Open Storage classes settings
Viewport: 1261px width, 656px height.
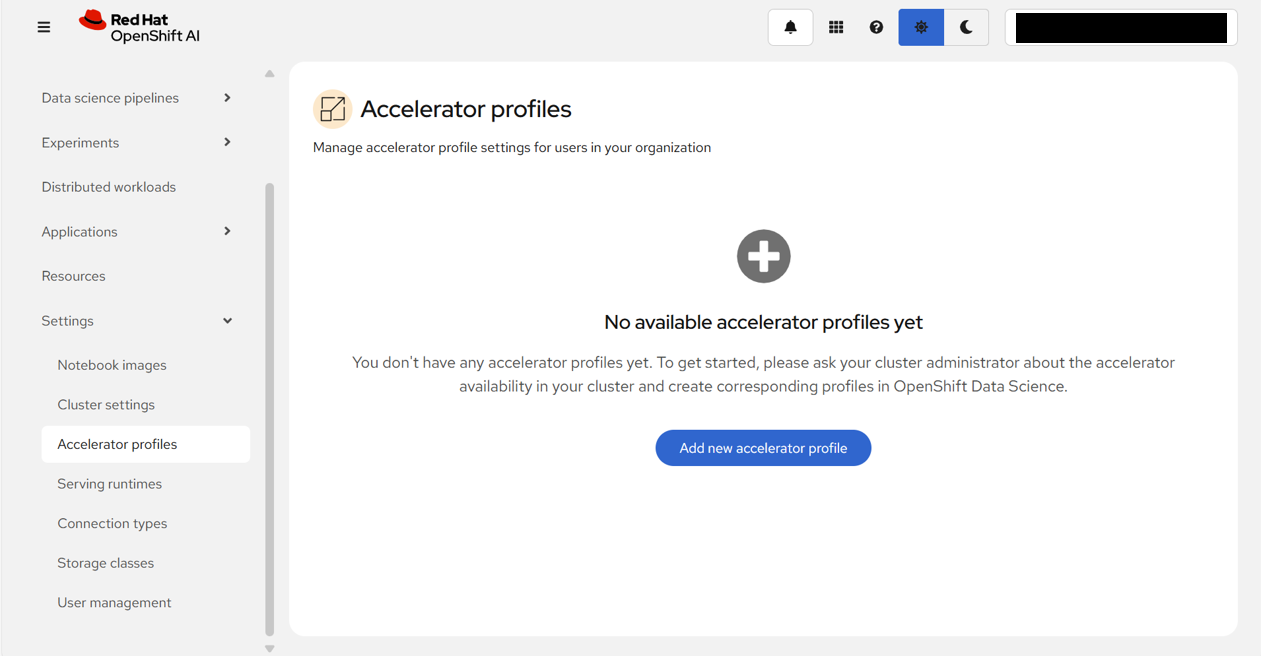146,563
